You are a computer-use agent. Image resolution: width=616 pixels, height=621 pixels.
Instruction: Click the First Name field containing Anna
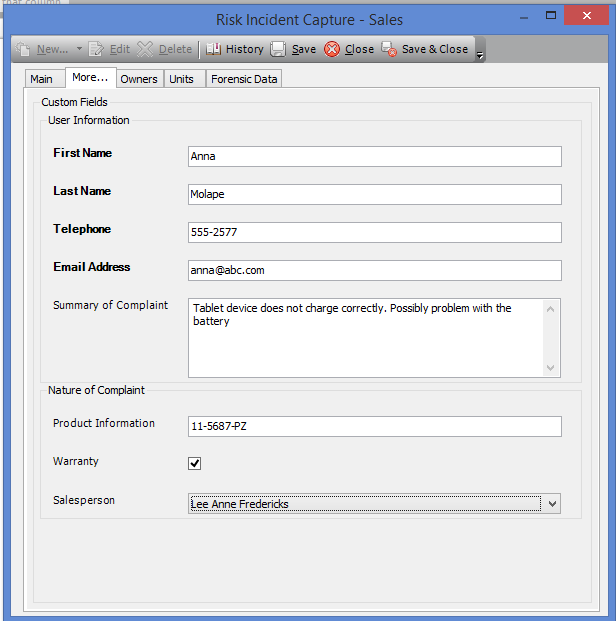click(x=375, y=156)
